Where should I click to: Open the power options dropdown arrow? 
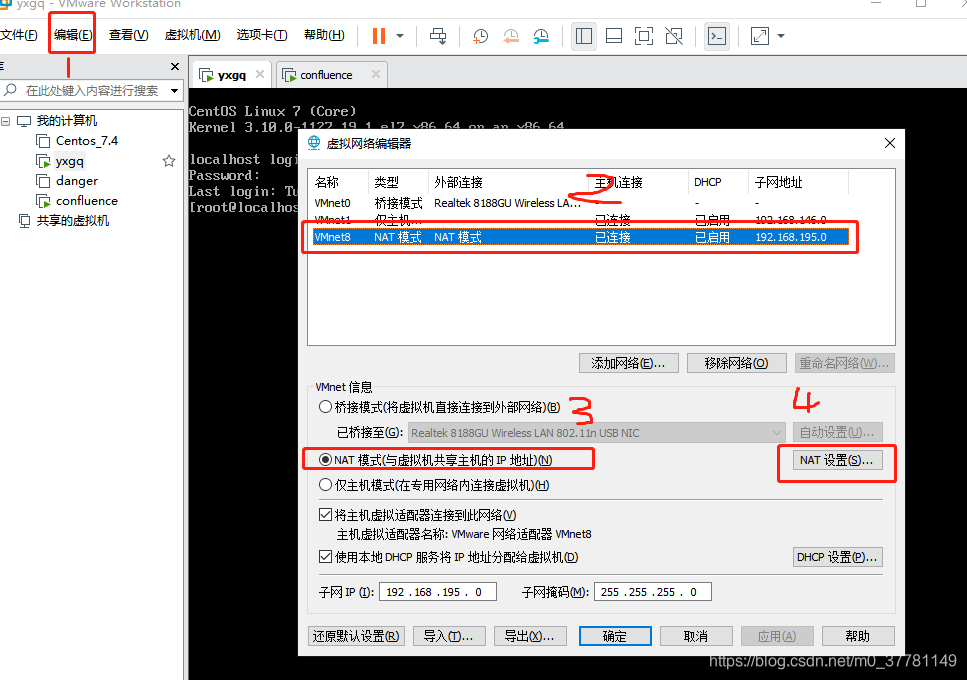pos(400,36)
